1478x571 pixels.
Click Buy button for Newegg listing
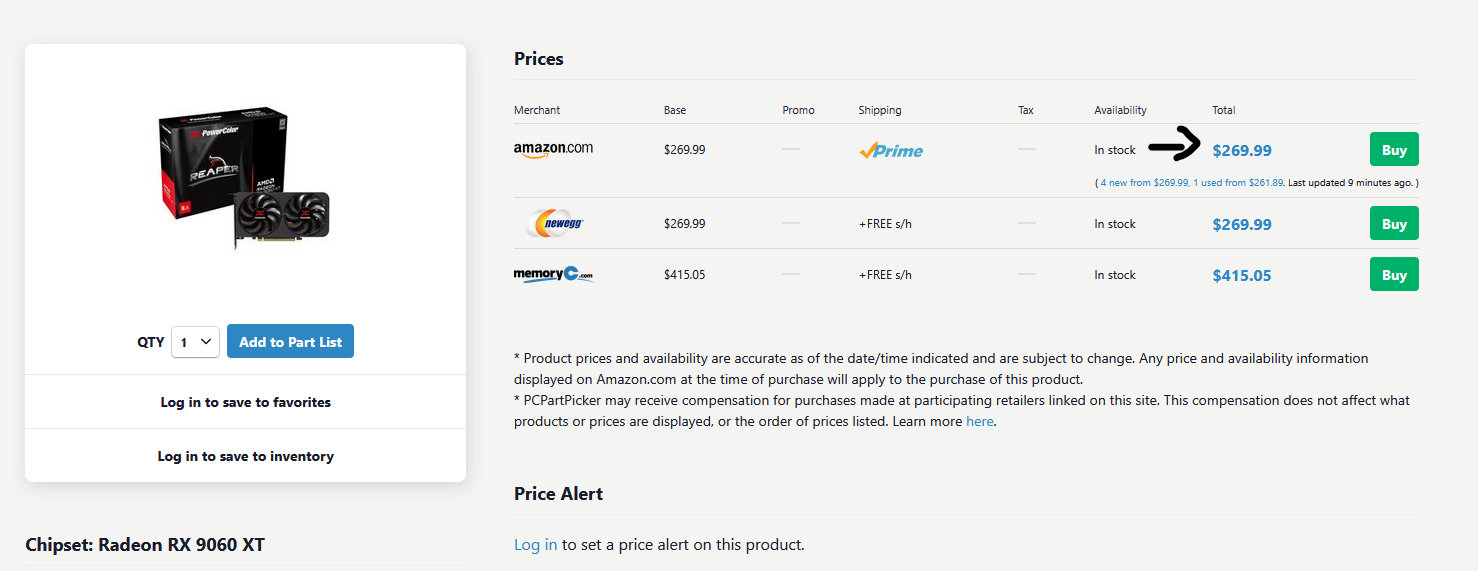click(x=1394, y=224)
